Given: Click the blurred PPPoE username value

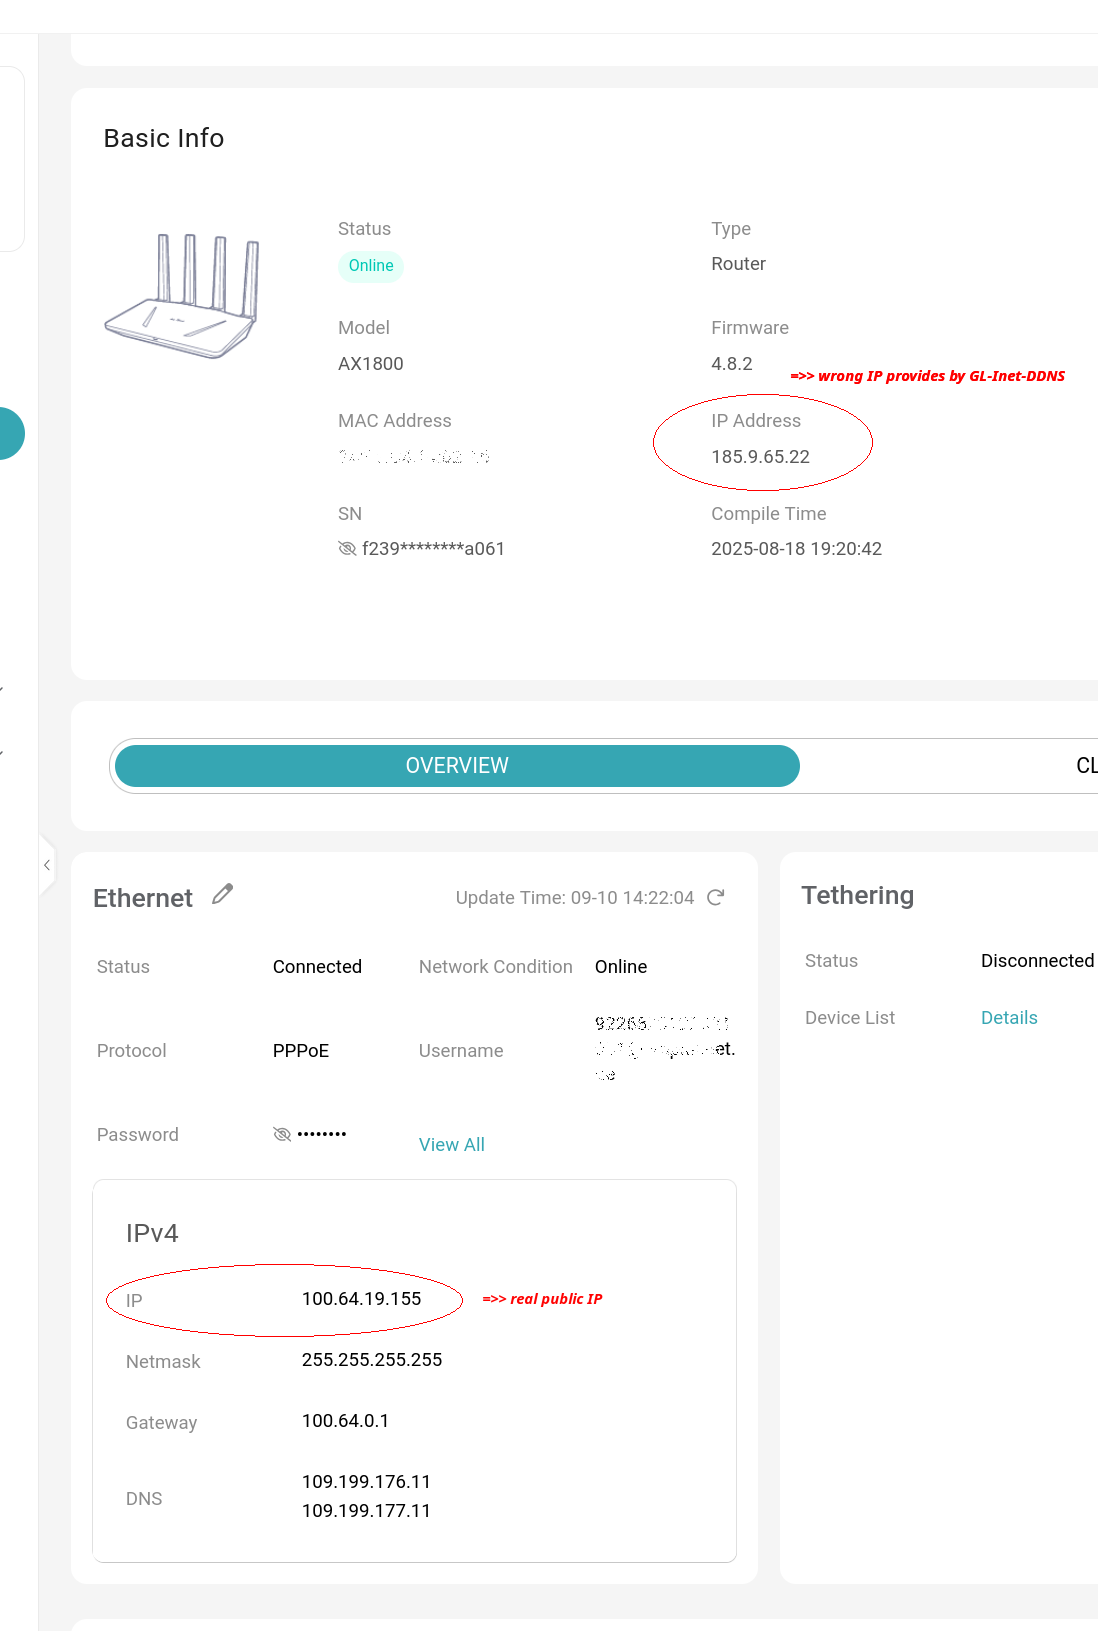Looking at the screenshot, I should pos(663,1048).
